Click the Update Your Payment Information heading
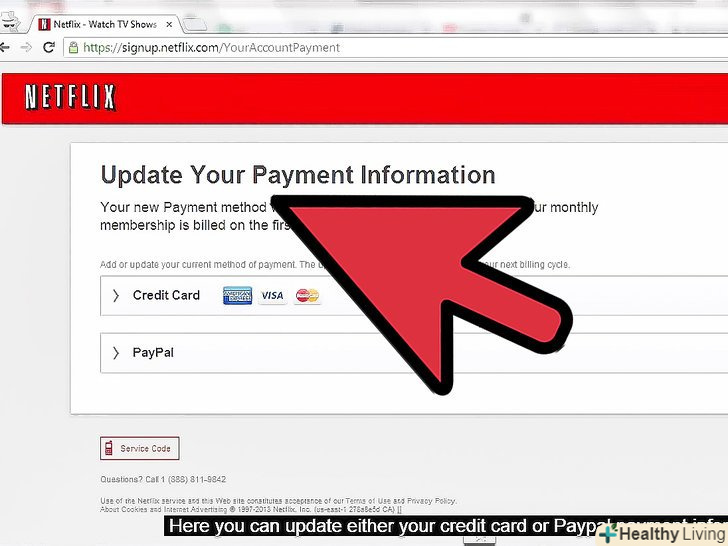 coord(298,175)
